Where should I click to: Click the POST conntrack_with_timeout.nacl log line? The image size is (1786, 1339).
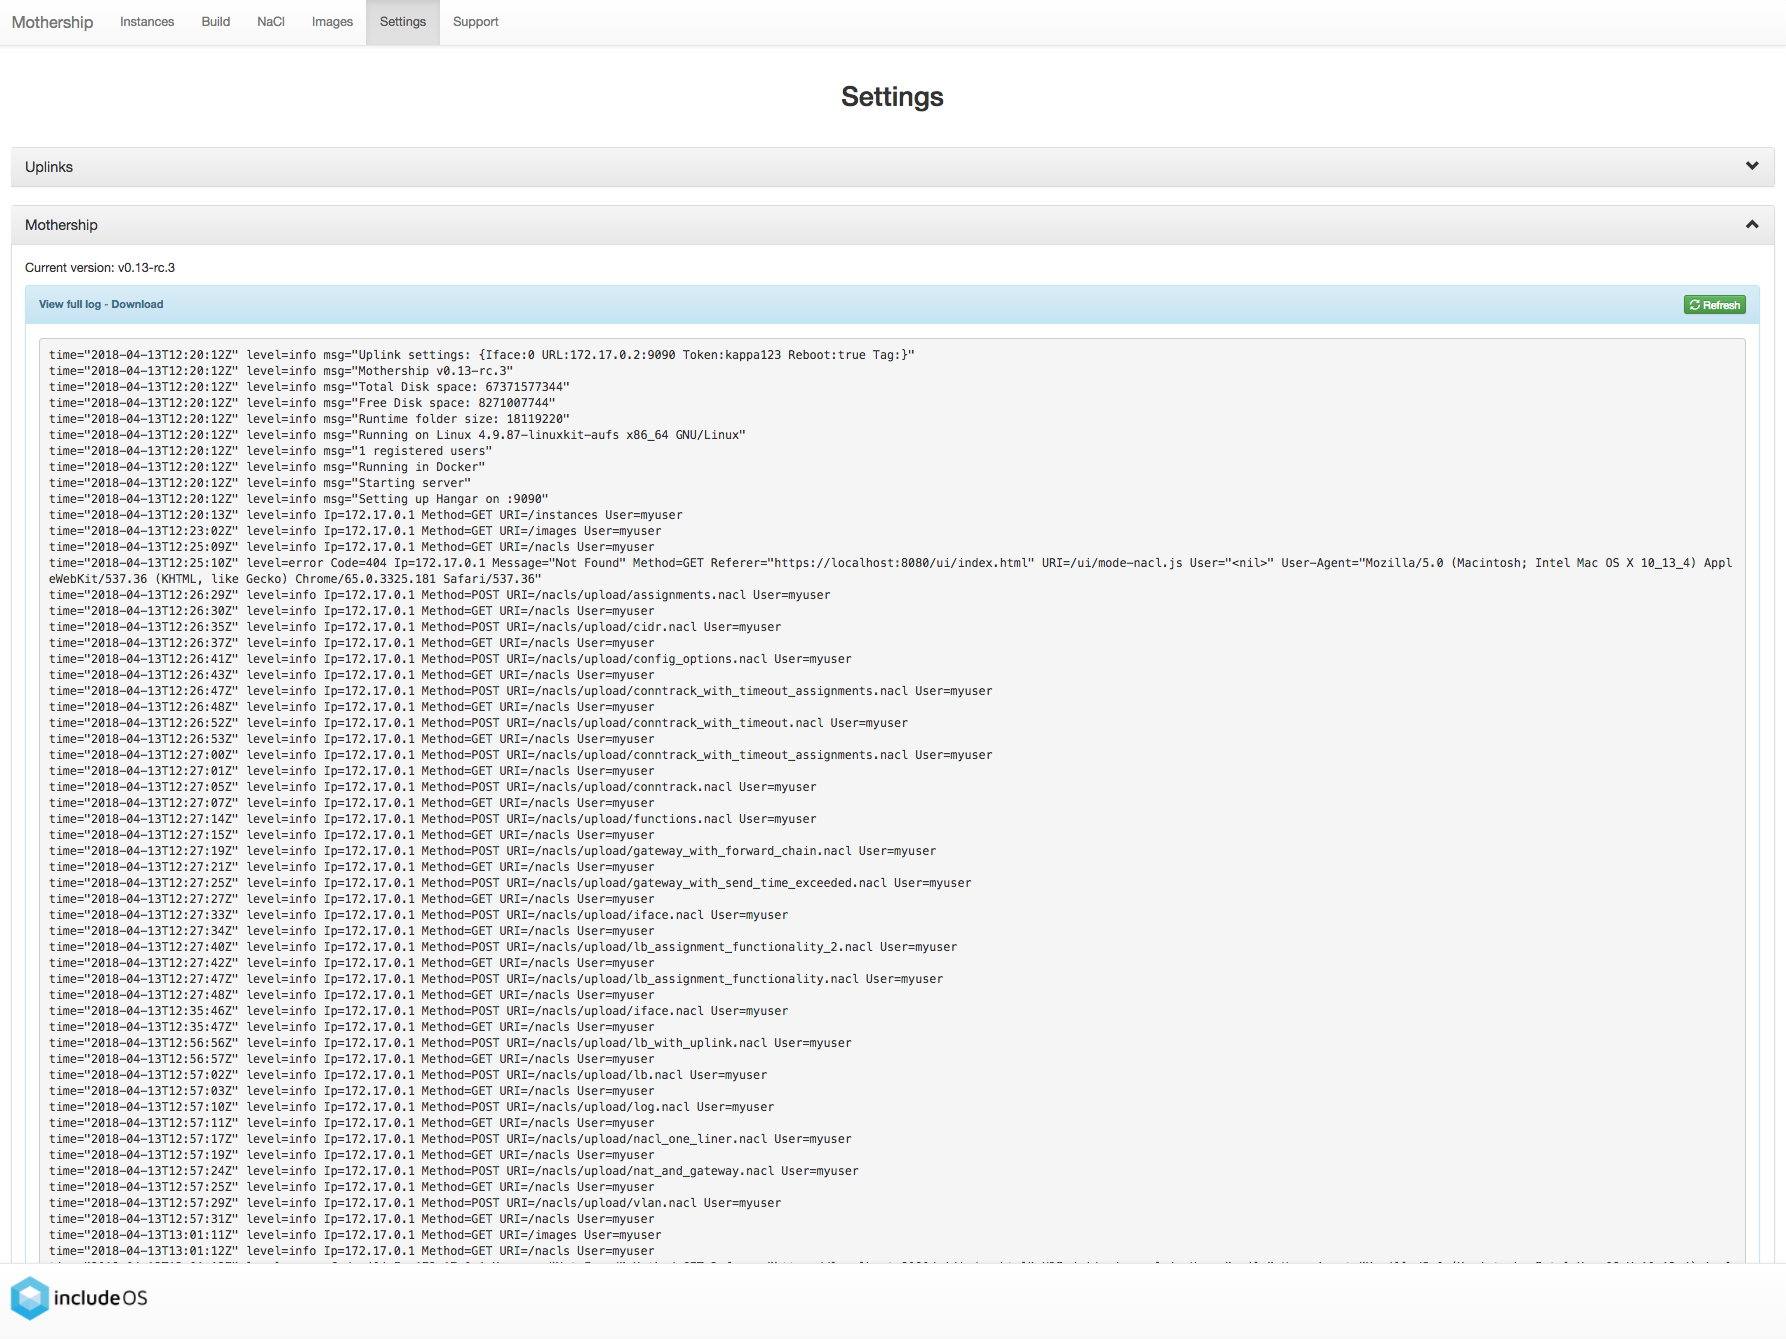478,723
